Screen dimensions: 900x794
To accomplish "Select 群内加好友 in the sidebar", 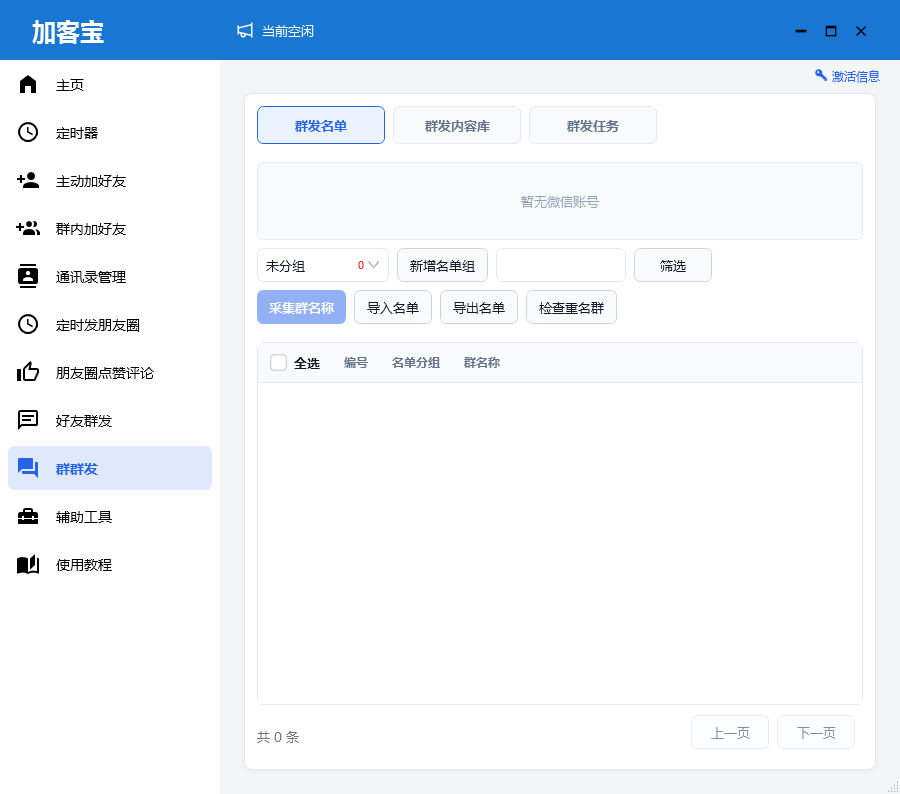I will click(x=110, y=228).
